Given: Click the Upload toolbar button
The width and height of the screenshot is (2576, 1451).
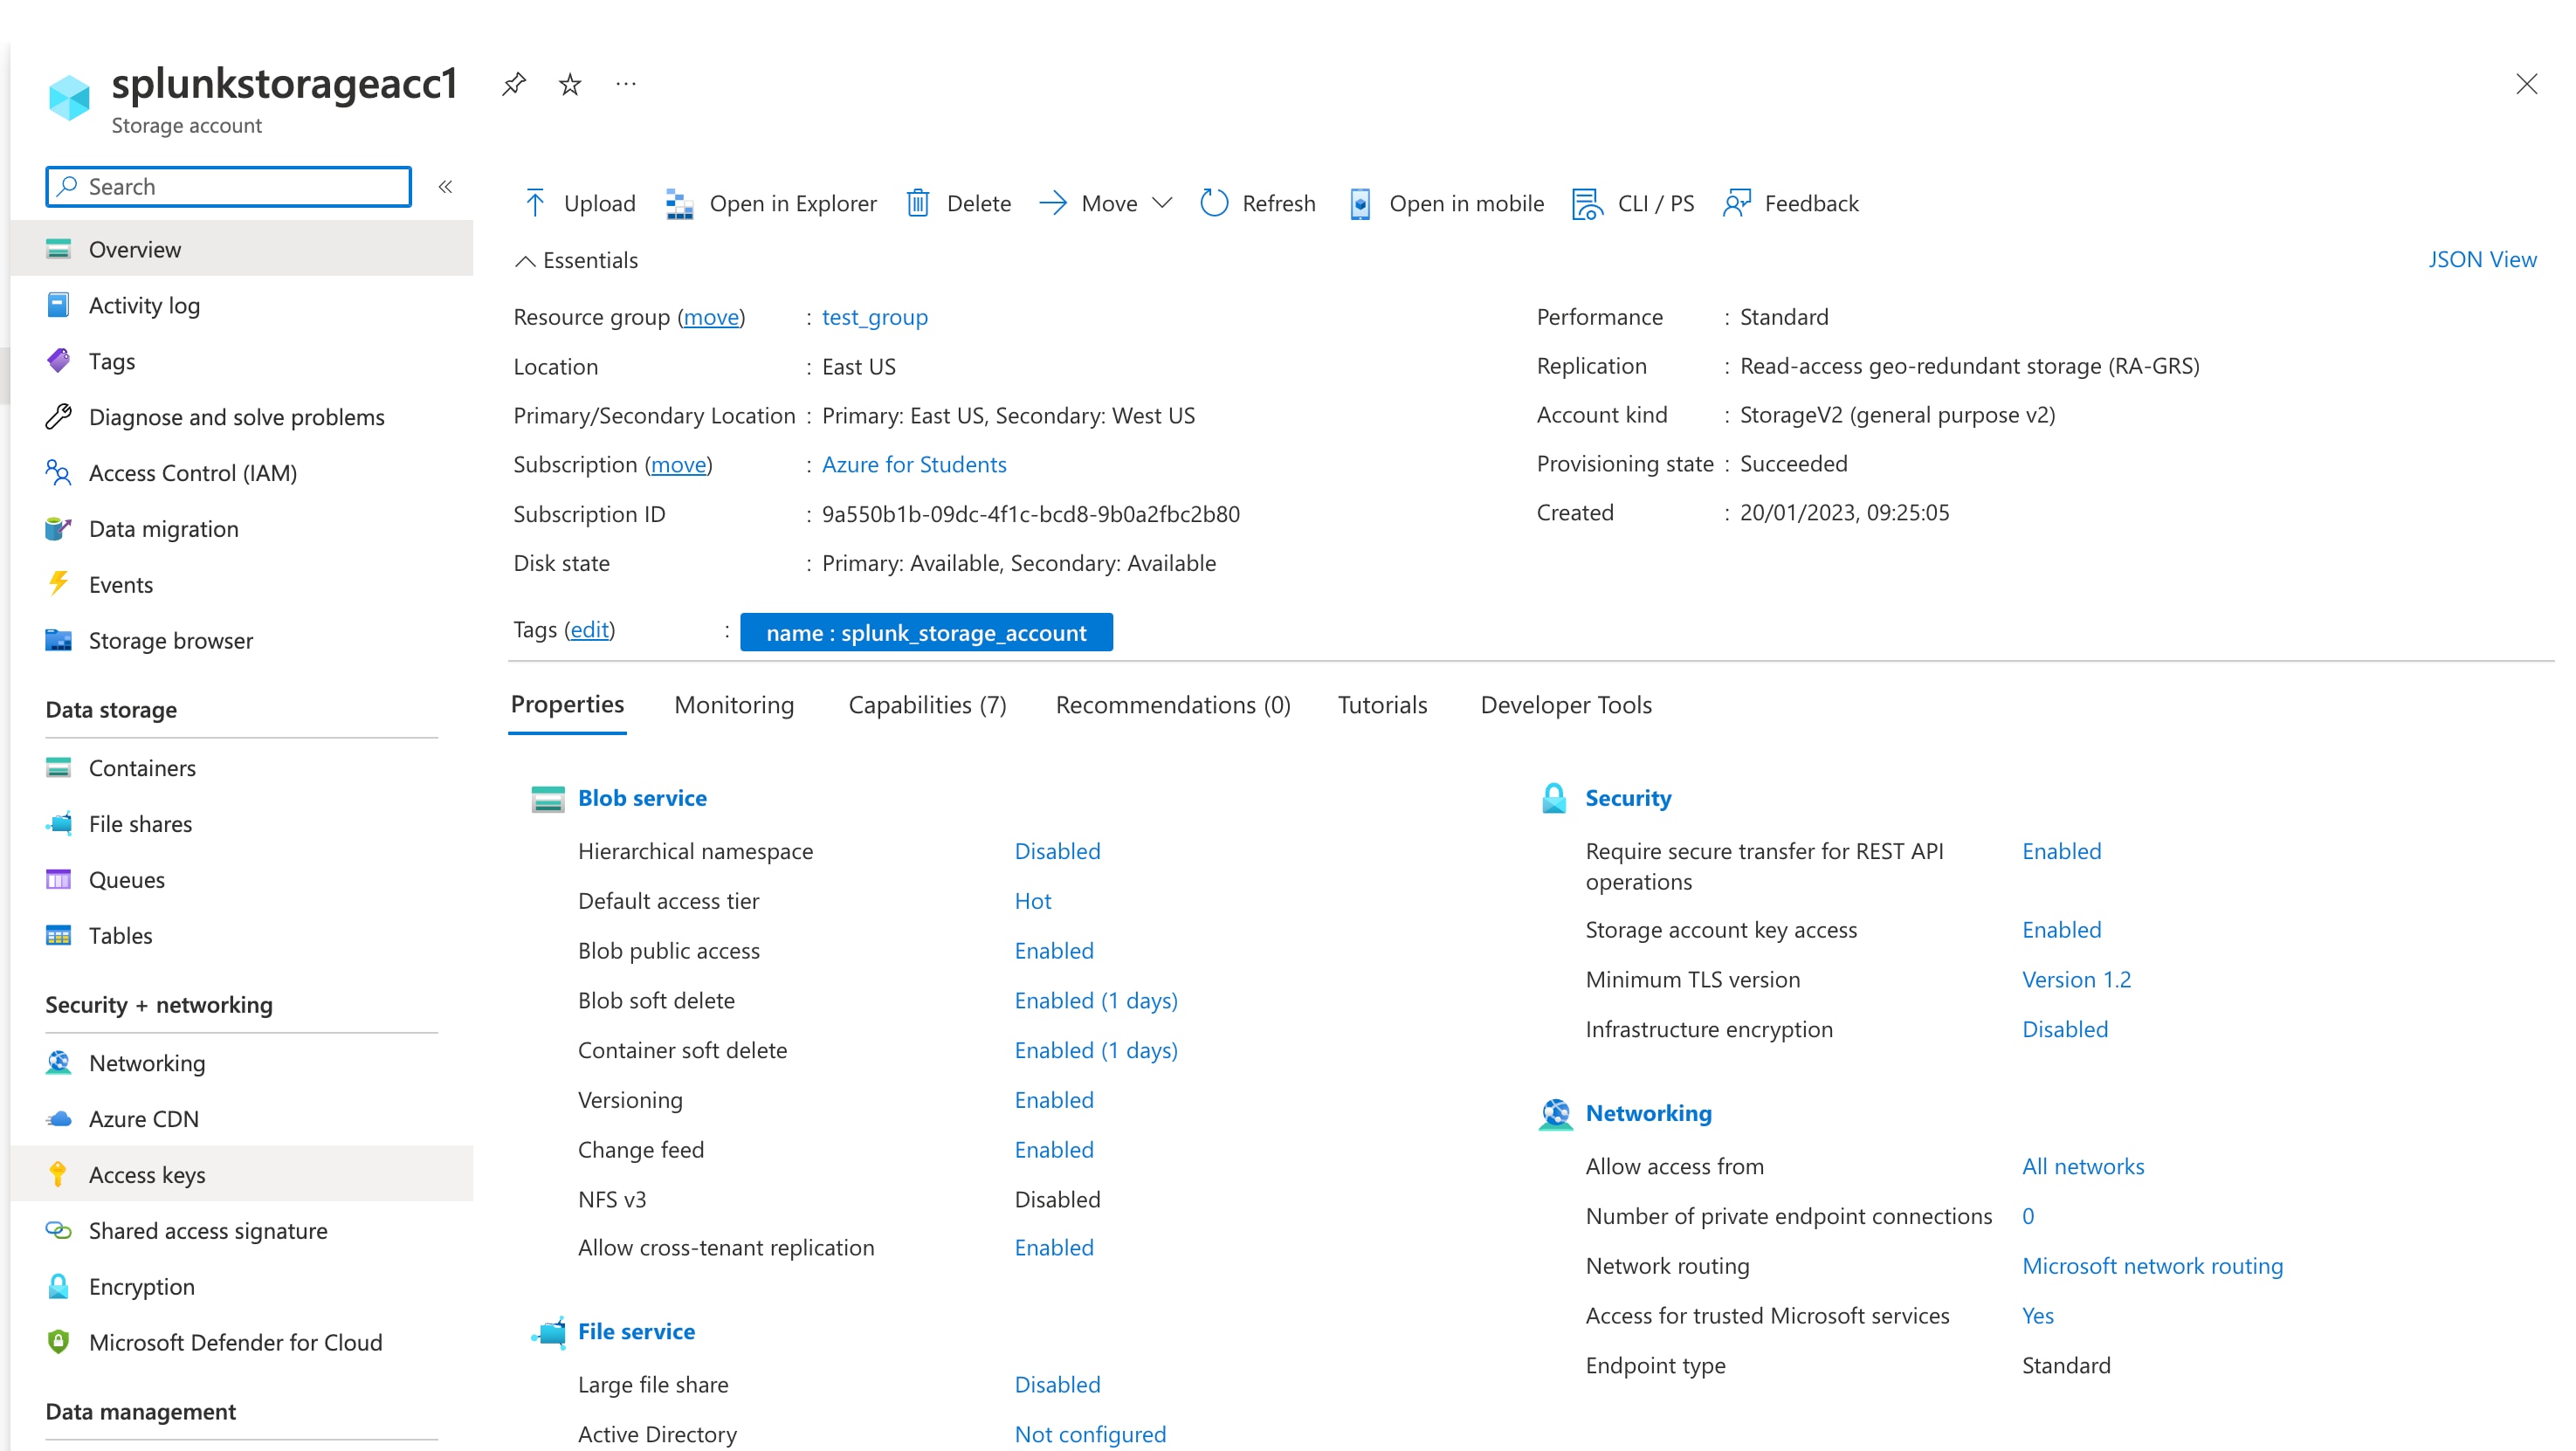Looking at the screenshot, I should 579,203.
